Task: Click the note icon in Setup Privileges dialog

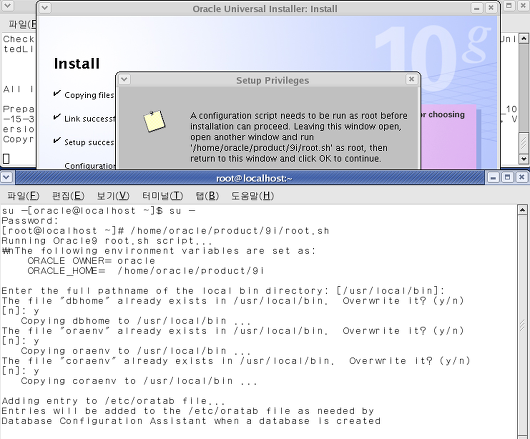Action: click(154, 121)
